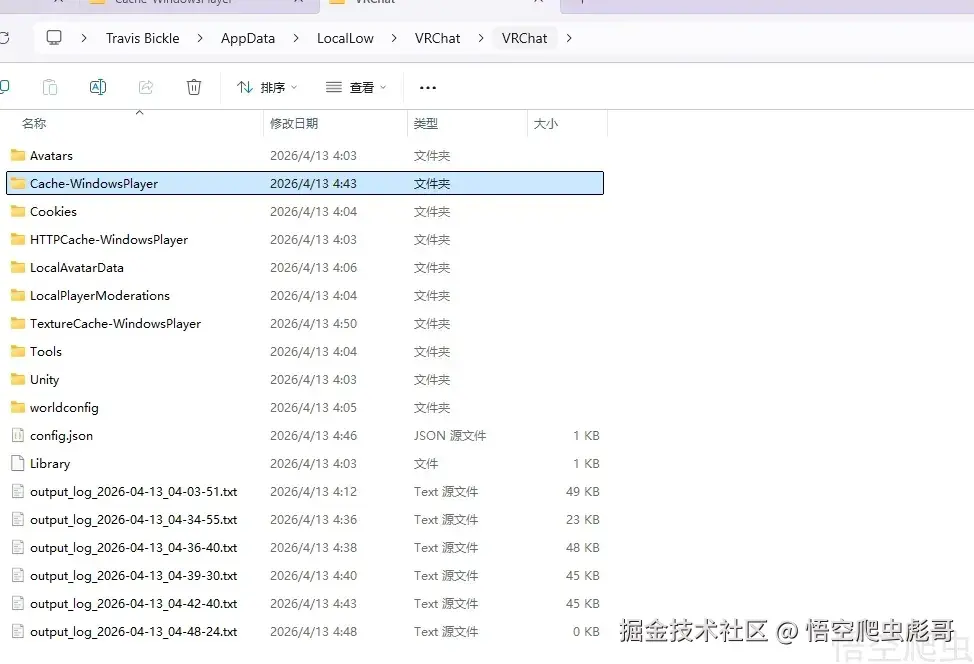Viewport: 974px width, 664px height.
Task: Go to AppData breadcrumb
Action: [x=248, y=38]
